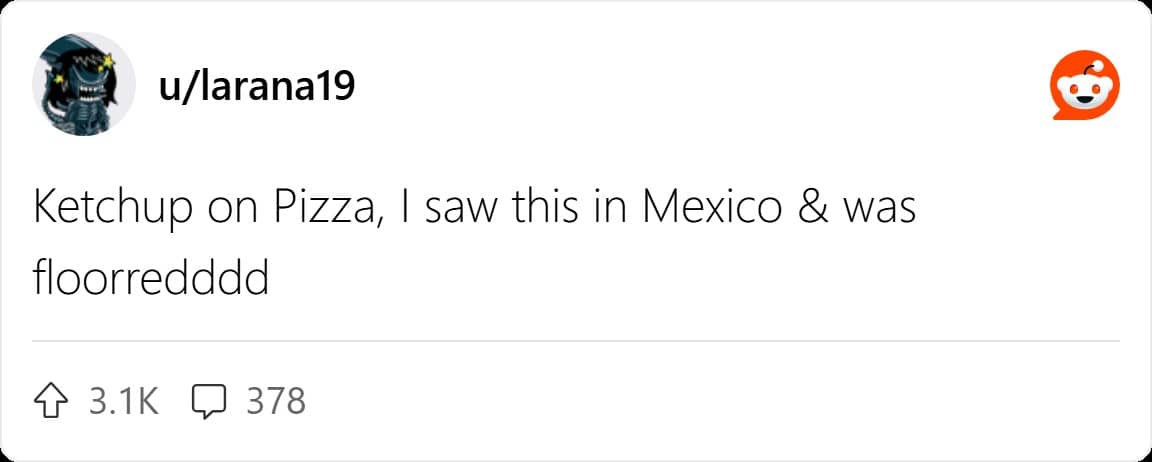Click the yellow star on the avatar
The width and height of the screenshot is (1152, 462).
point(109,63)
